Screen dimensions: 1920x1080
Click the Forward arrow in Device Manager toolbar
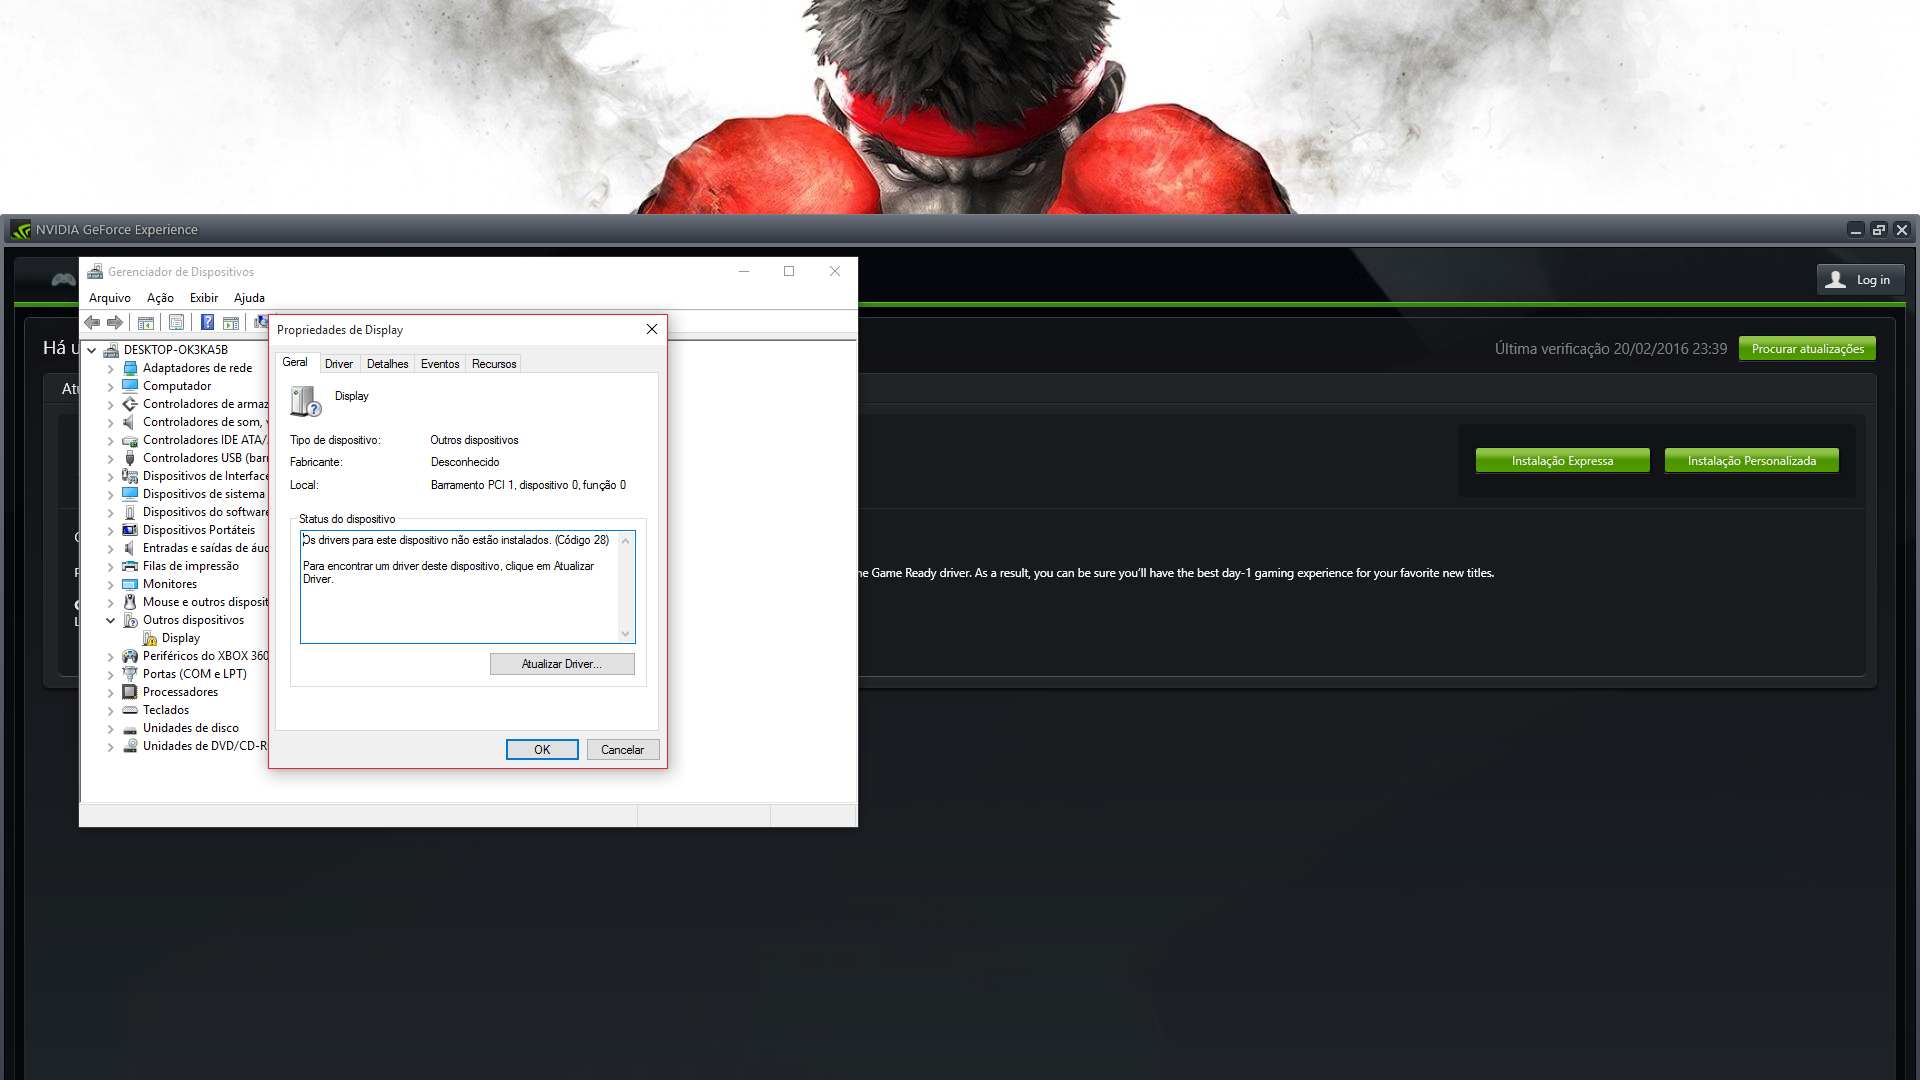pos(115,323)
